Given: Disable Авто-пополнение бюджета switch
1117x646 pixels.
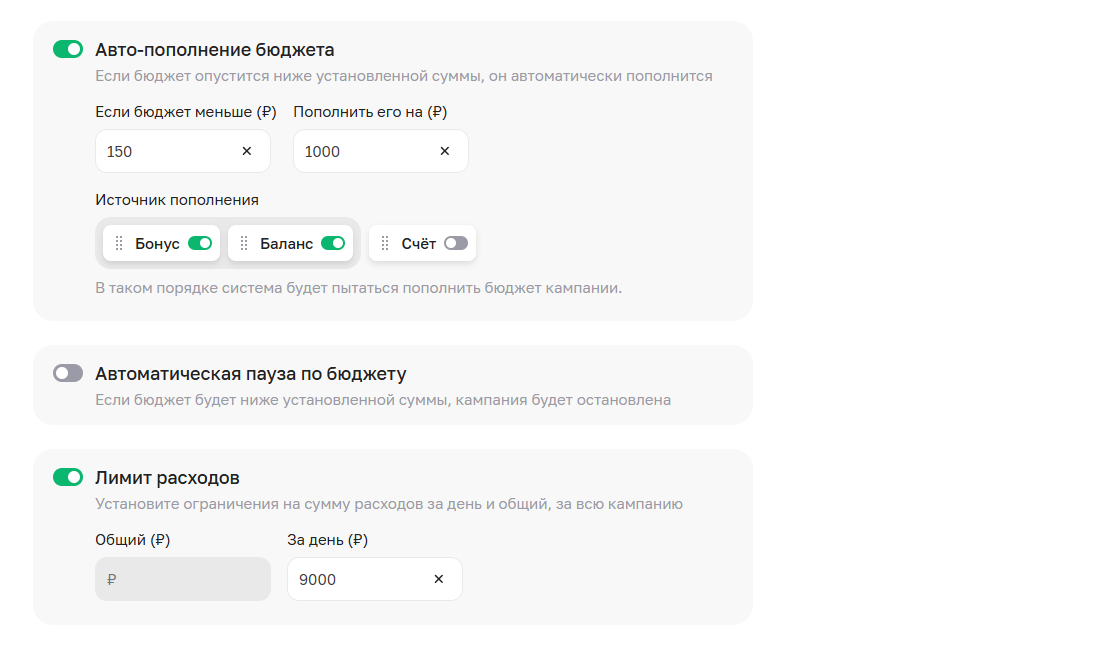Looking at the screenshot, I should click(x=68, y=49).
